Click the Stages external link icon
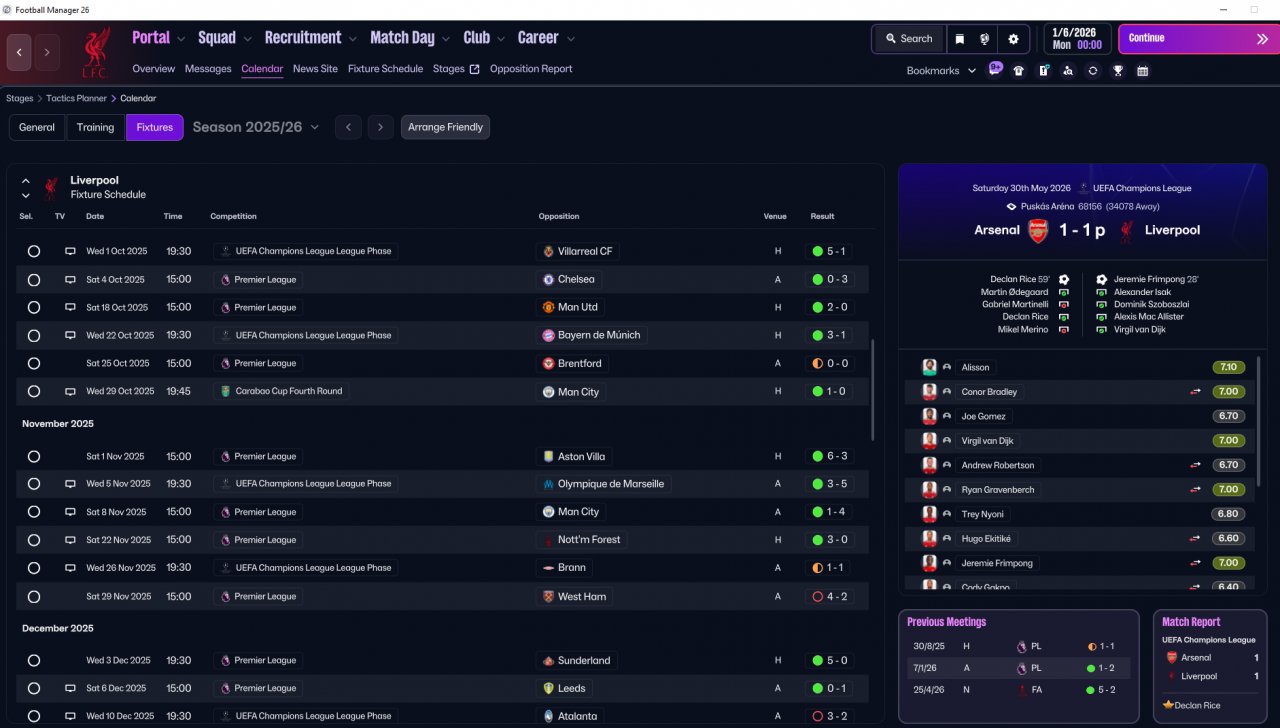This screenshot has width=1280, height=728. pyautogui.click(x=474, y=69)
